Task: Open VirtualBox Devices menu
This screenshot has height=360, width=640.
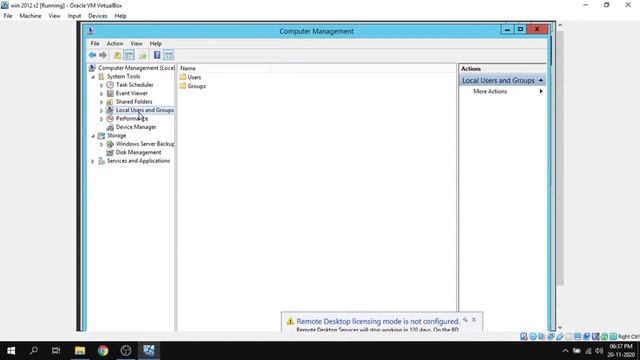Action: (x=98, y=16)
